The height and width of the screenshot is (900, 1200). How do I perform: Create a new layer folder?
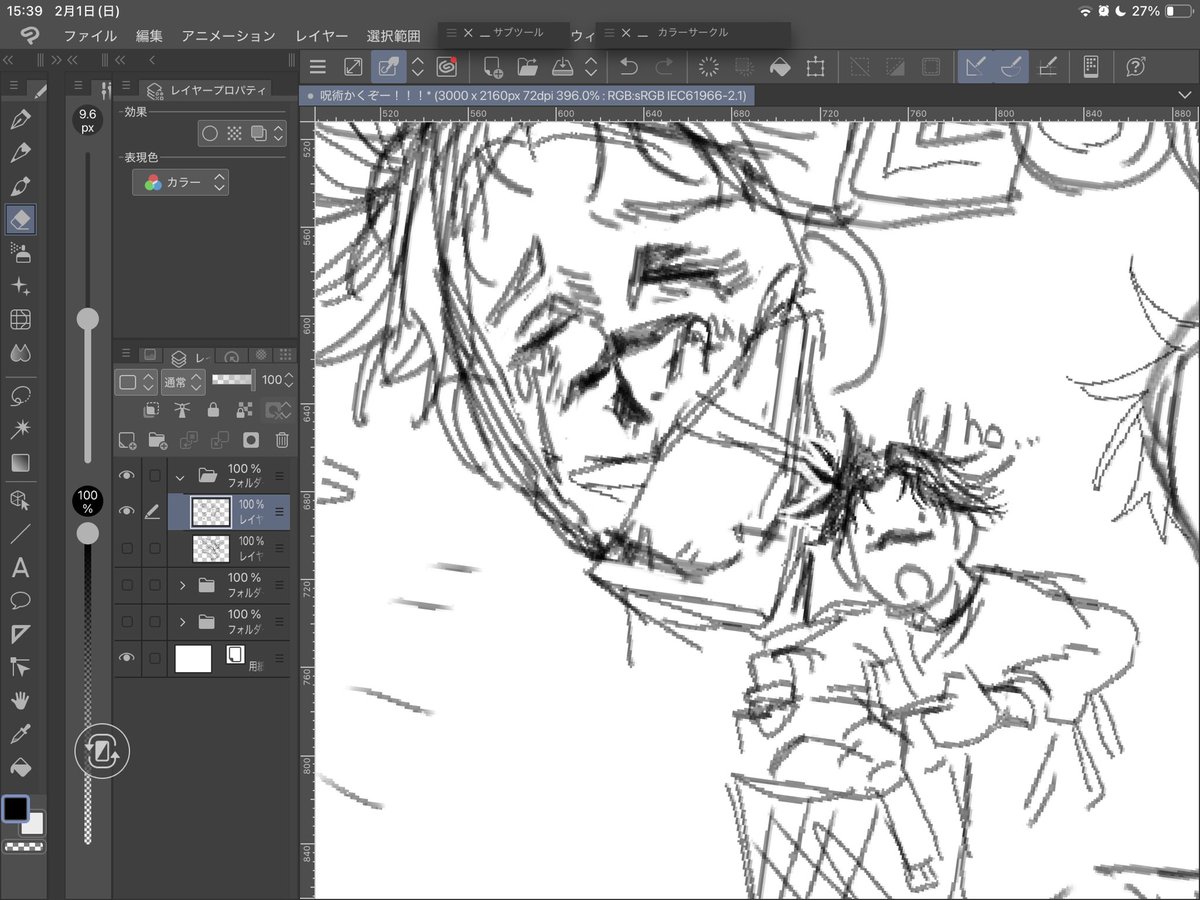click(x=157, y=439)
